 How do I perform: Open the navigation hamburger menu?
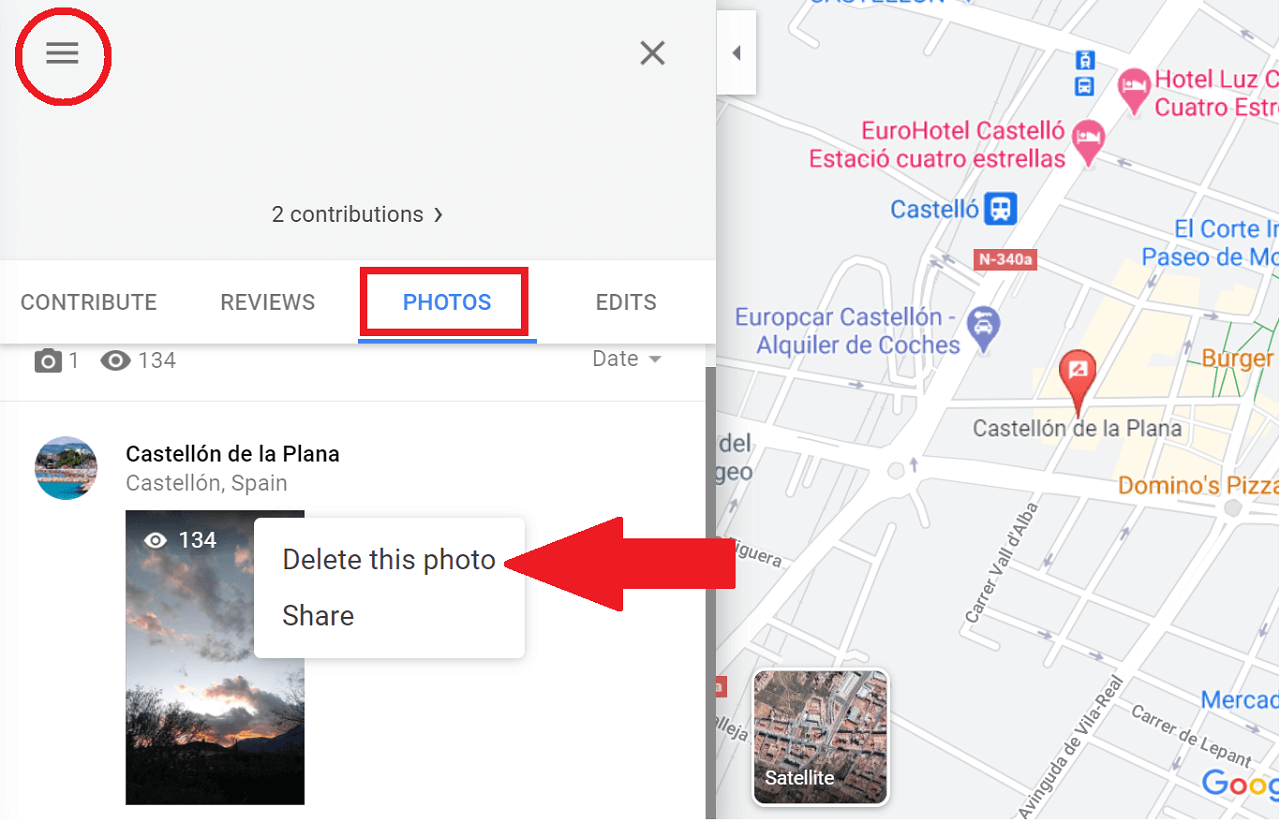point(62,54)
